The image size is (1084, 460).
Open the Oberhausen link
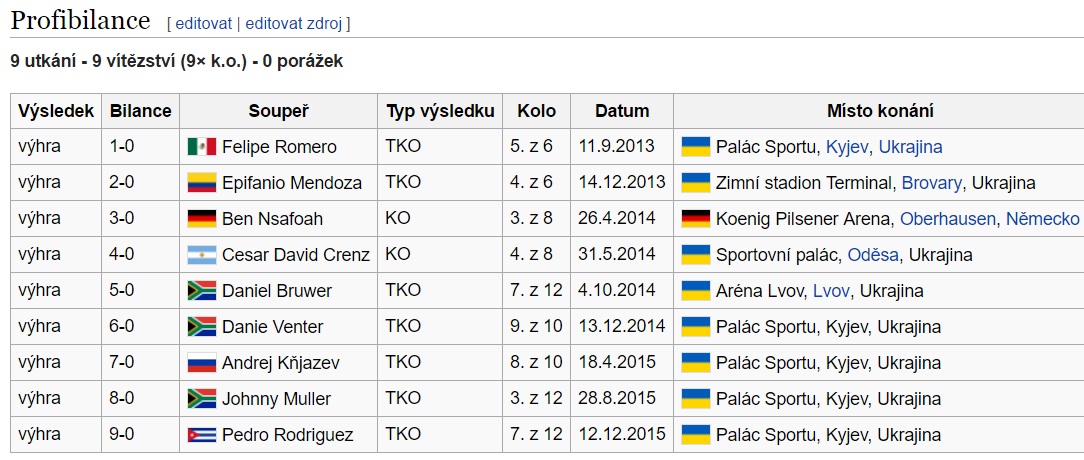[948, 219]
